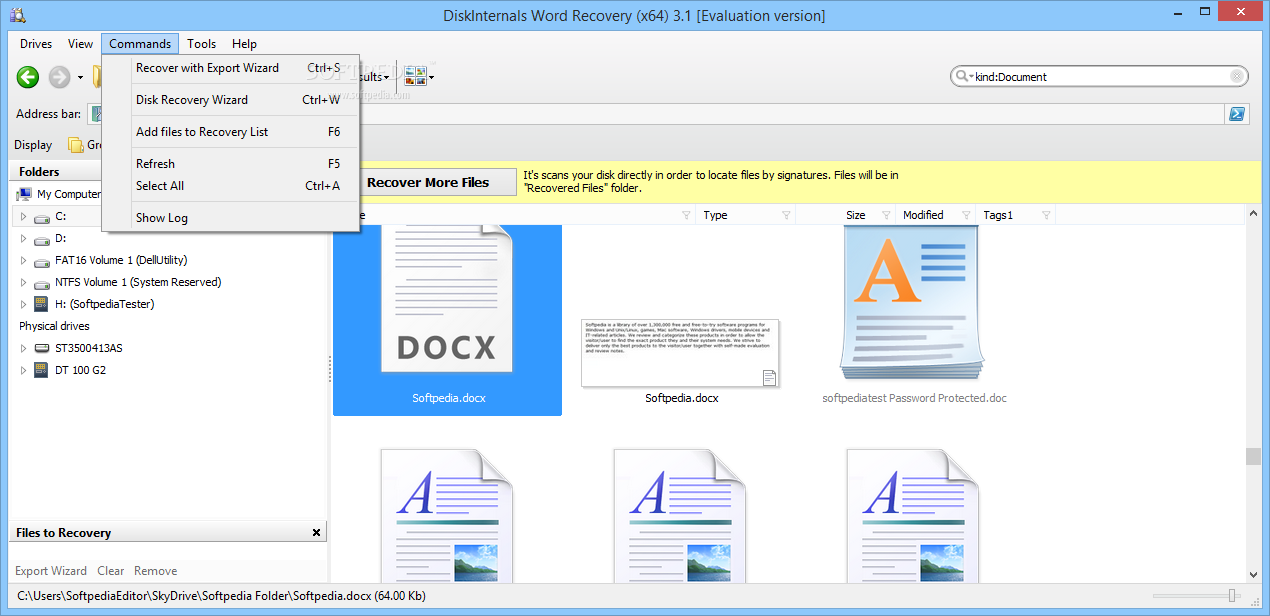Choose Add files to Recovery List
This screenshot has height=616, width=1270.
[x=231, y=132]
